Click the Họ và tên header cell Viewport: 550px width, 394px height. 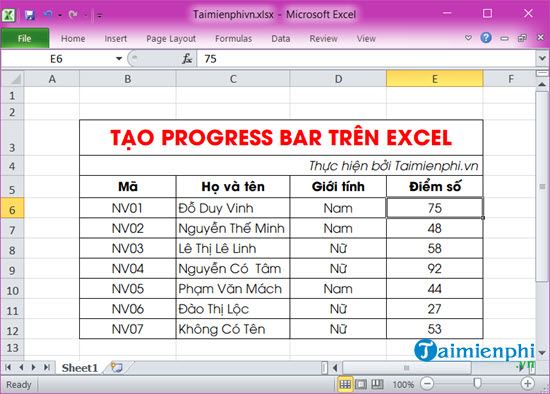(x=233, y=187)
